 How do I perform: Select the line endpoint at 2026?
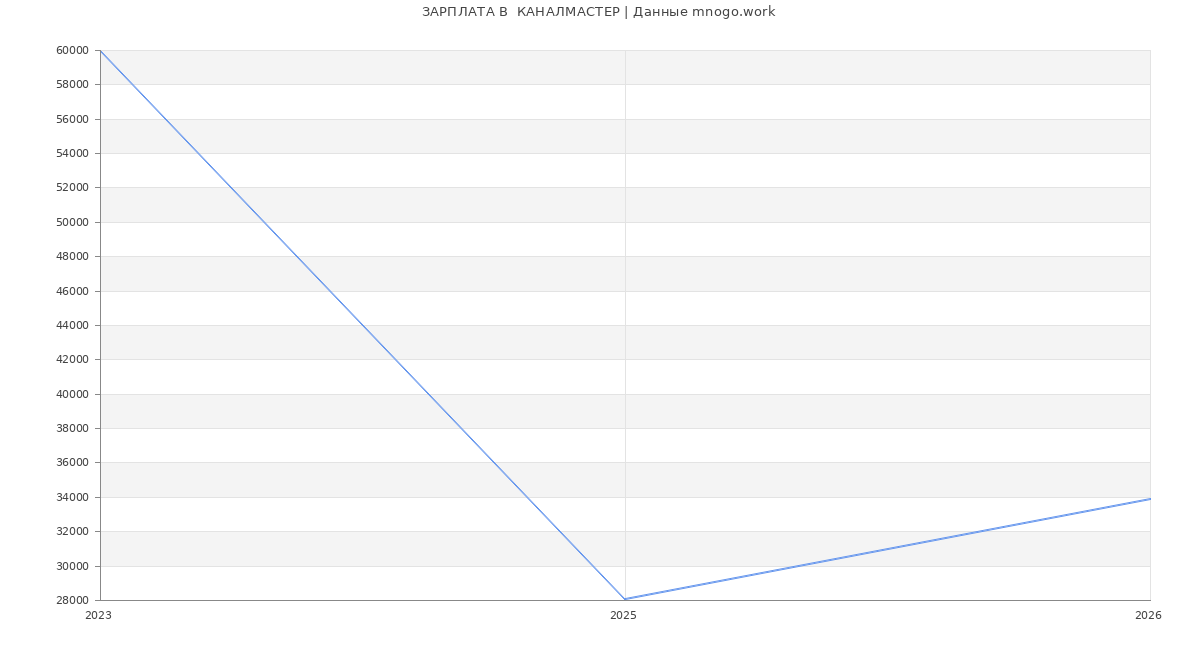1149,499
